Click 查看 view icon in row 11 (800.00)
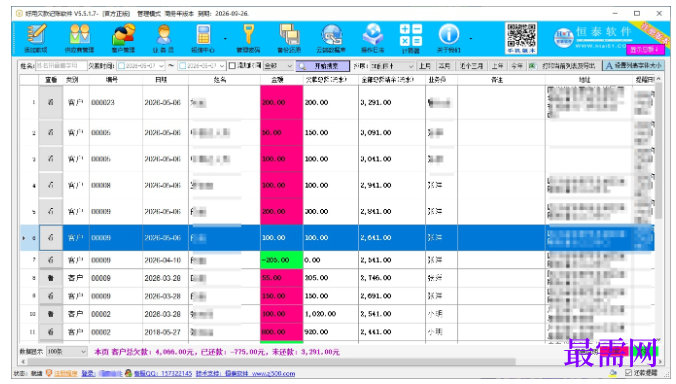 click(51, 332)
